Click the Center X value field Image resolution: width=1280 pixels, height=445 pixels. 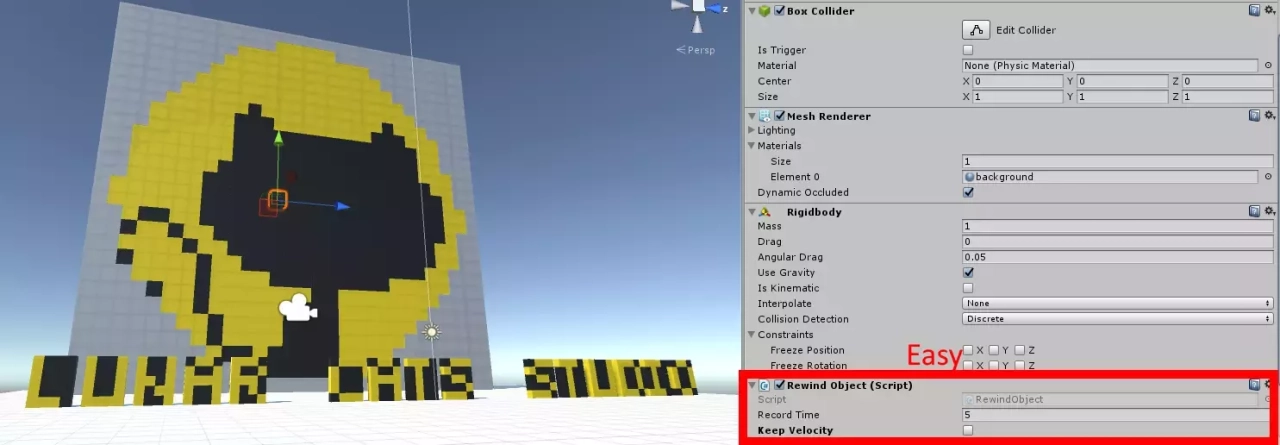[x=1017, y=81]
